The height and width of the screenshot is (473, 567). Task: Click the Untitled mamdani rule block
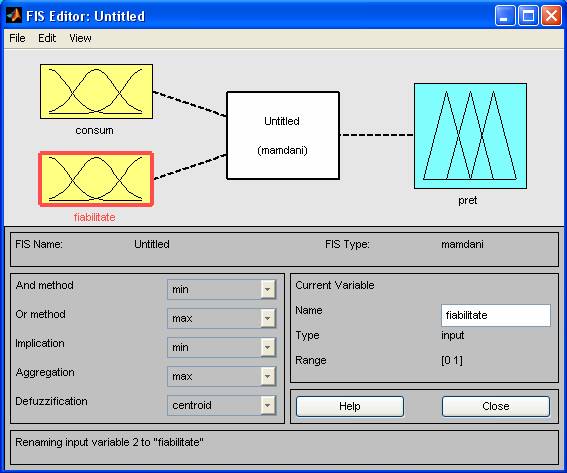point(283,135)
